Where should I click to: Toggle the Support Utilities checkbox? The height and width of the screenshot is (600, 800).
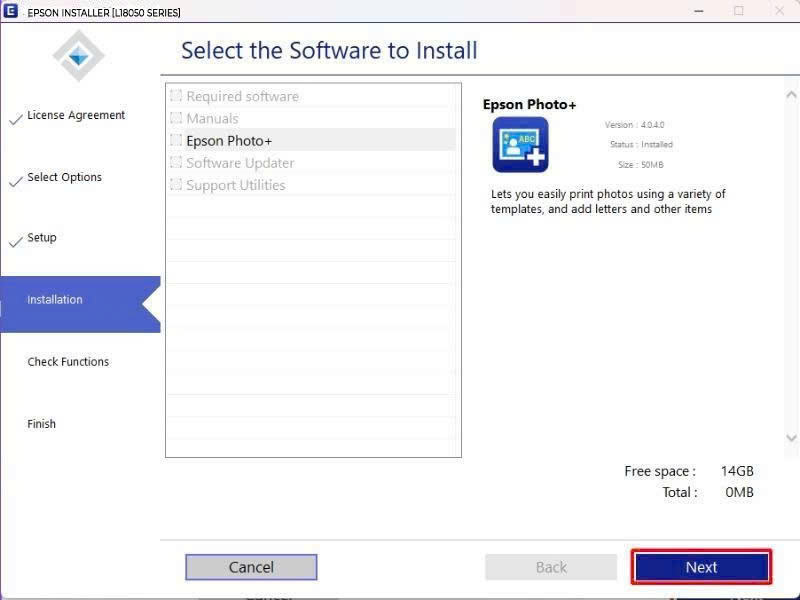click(x=176, y=184)
